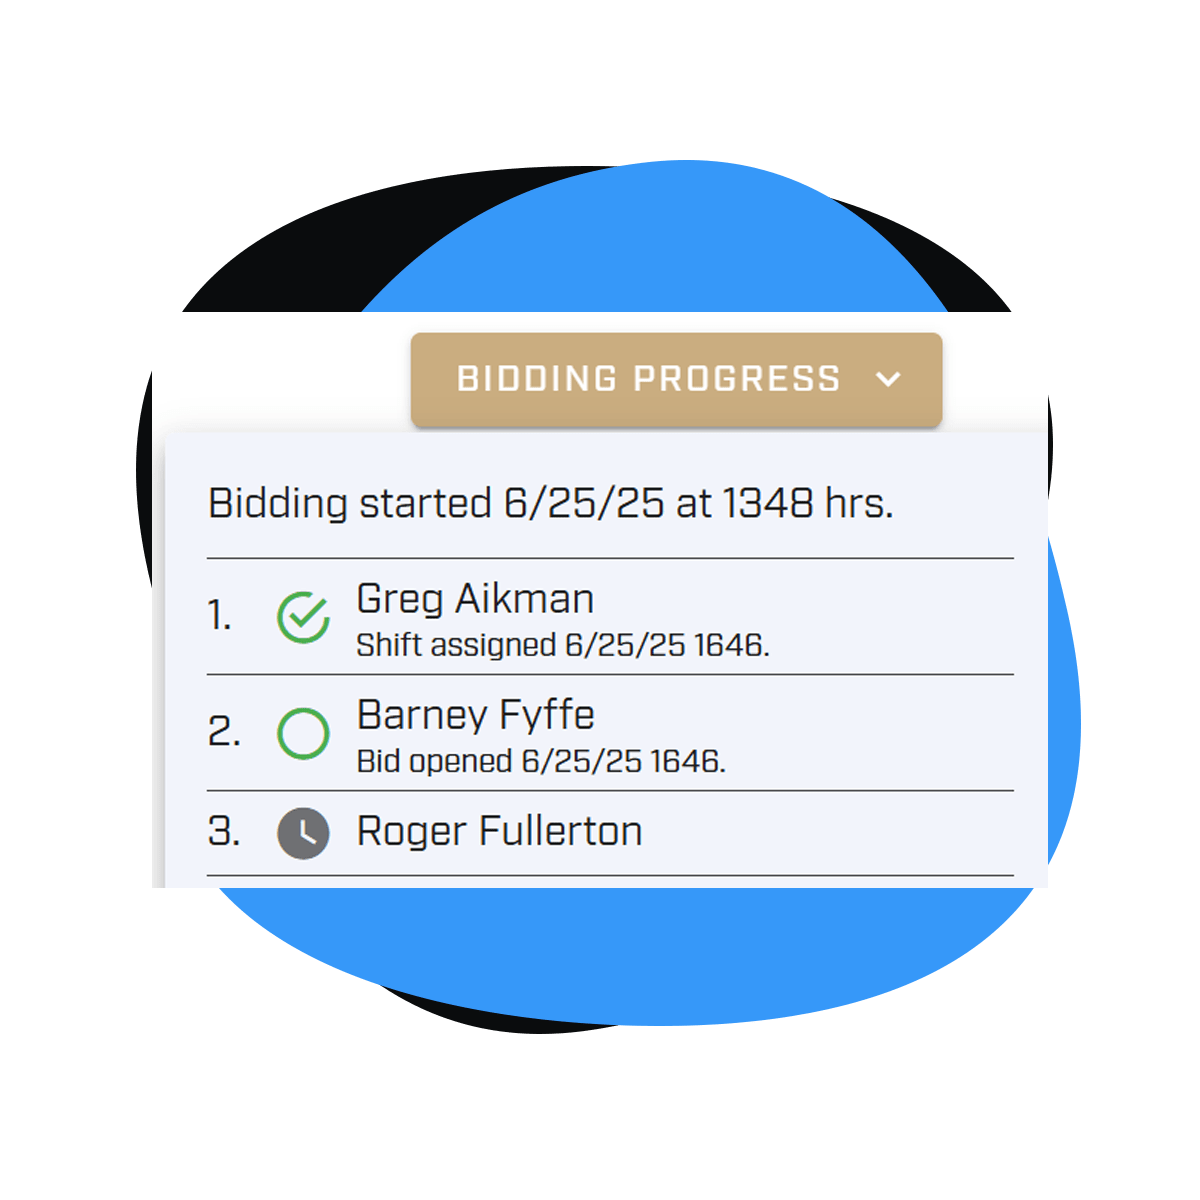
Task: Click list number 3 in bidding order
Action: click(224, 832)
